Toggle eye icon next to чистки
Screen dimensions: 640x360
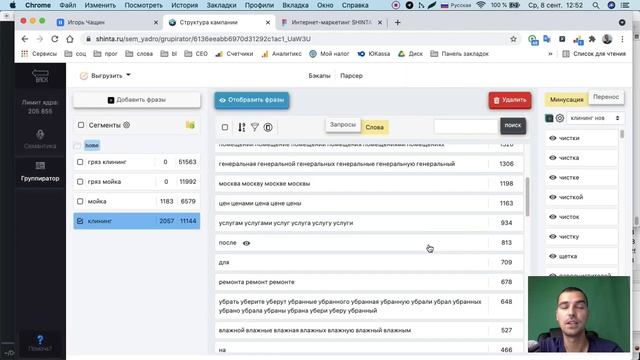point(553,138)
